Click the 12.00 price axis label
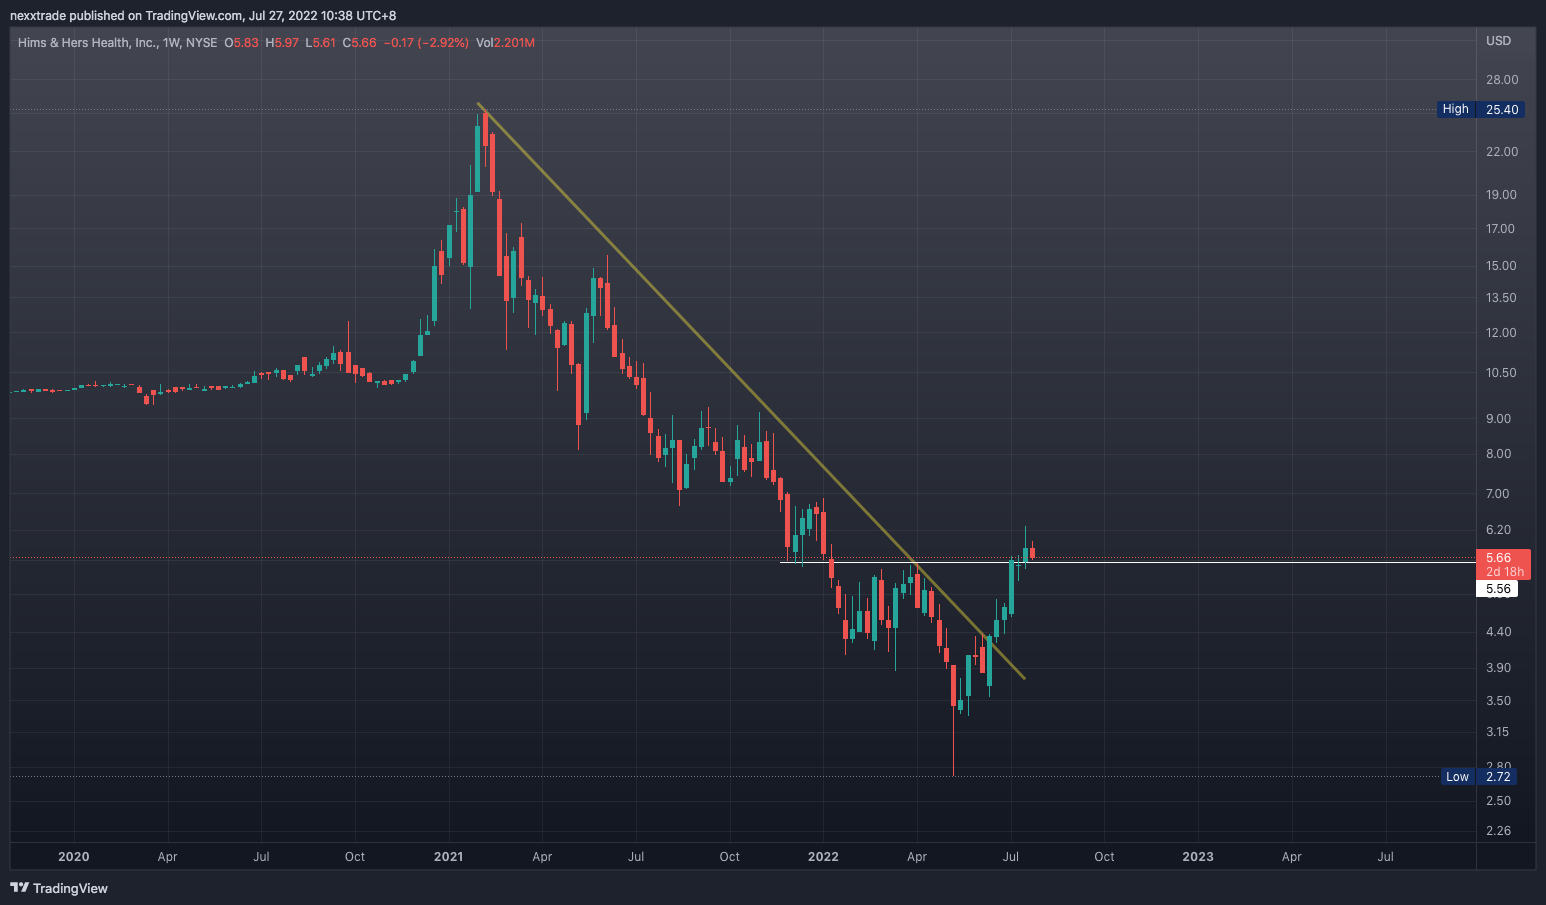Screen dimensions: 1546x905 1502,333
